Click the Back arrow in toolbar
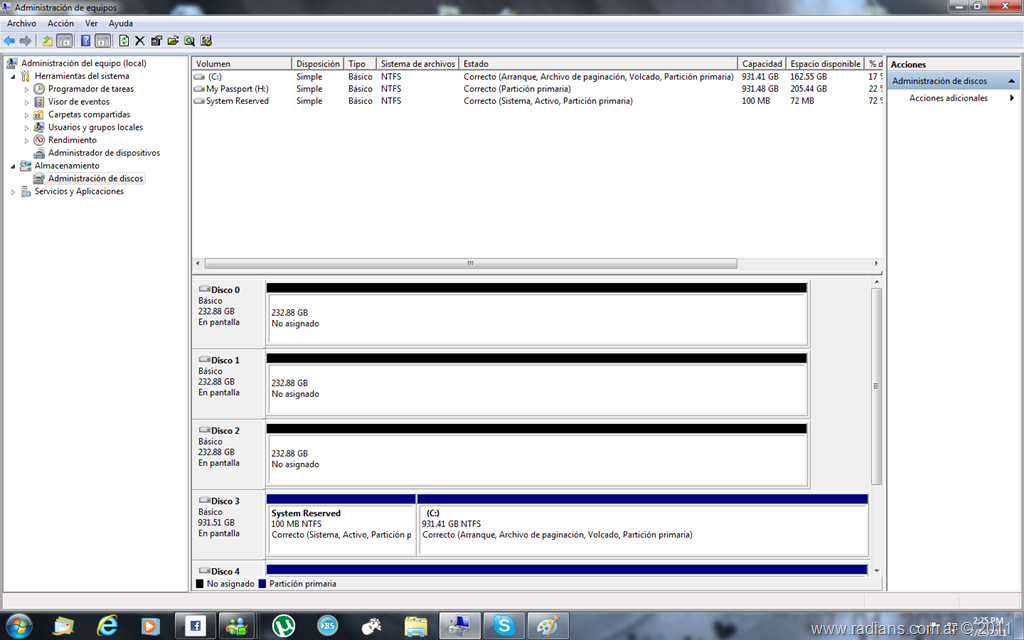 pos(9,41)
